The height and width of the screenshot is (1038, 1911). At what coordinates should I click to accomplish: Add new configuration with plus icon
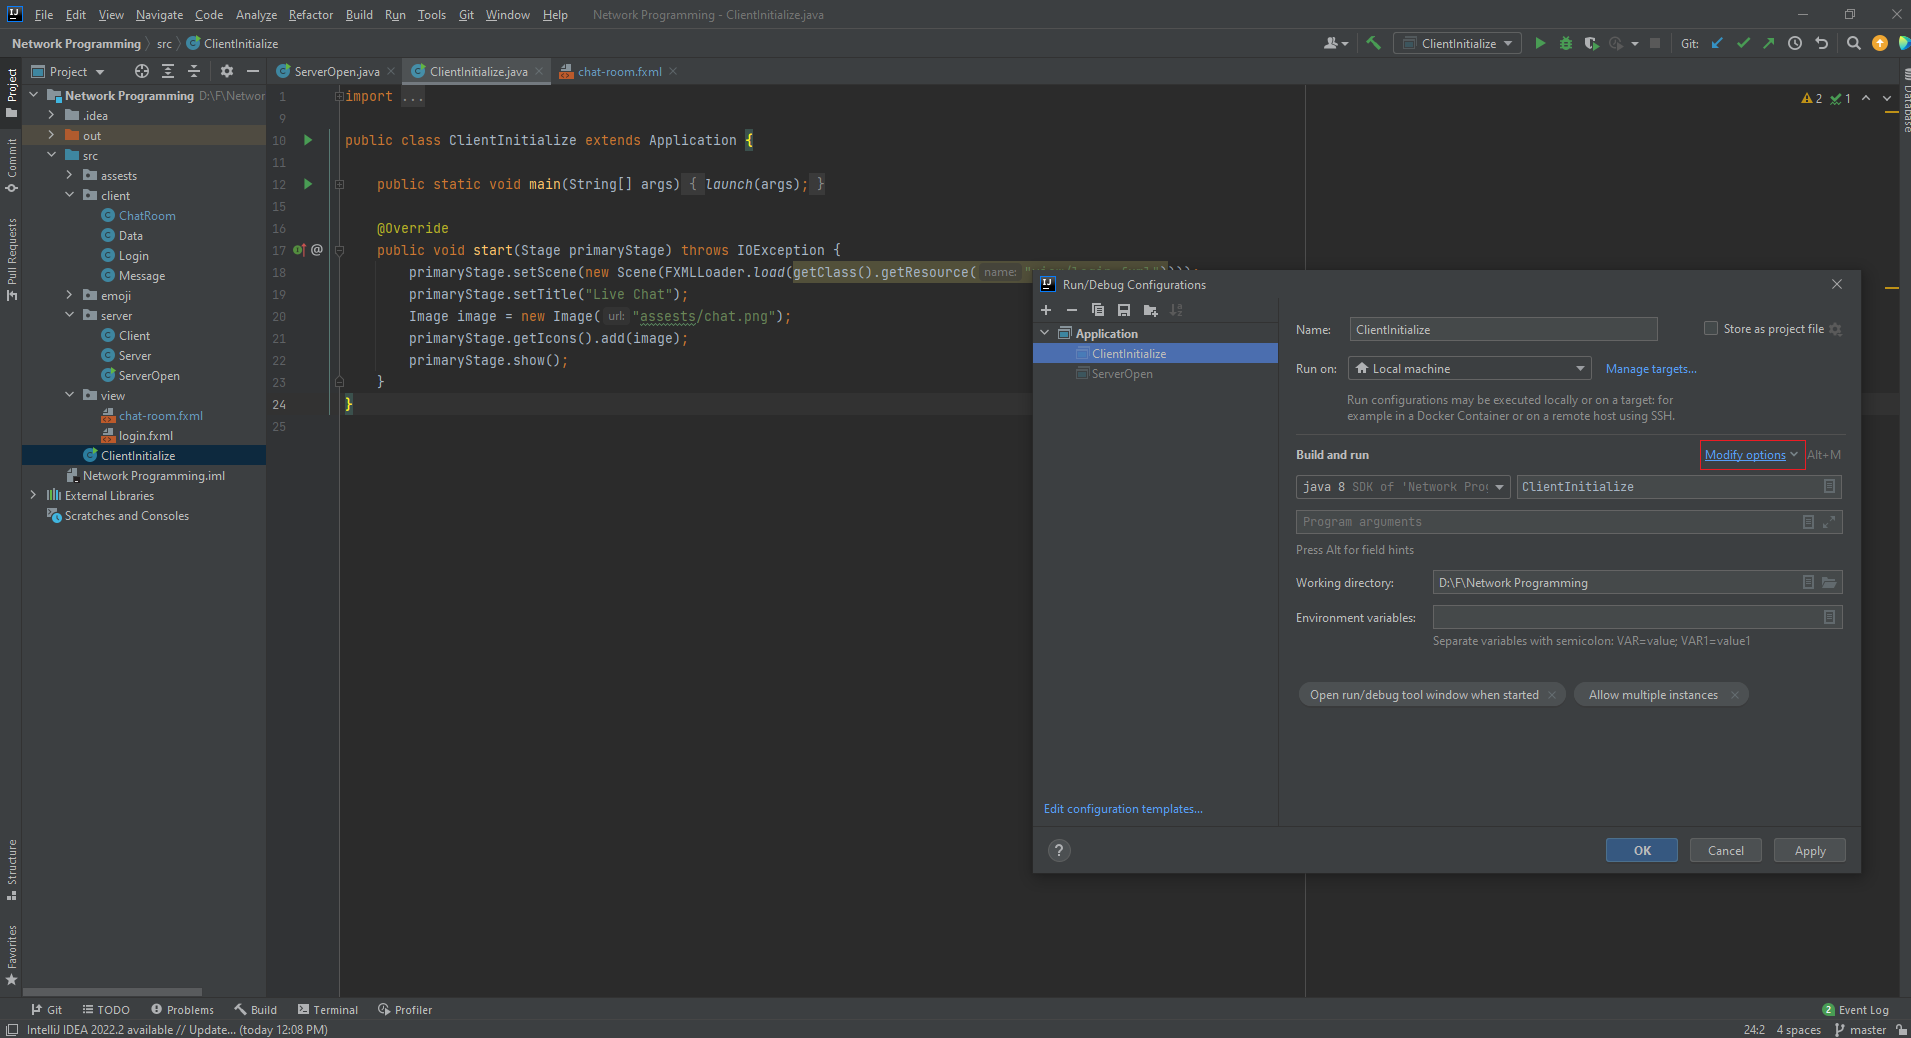(1046, 310)
